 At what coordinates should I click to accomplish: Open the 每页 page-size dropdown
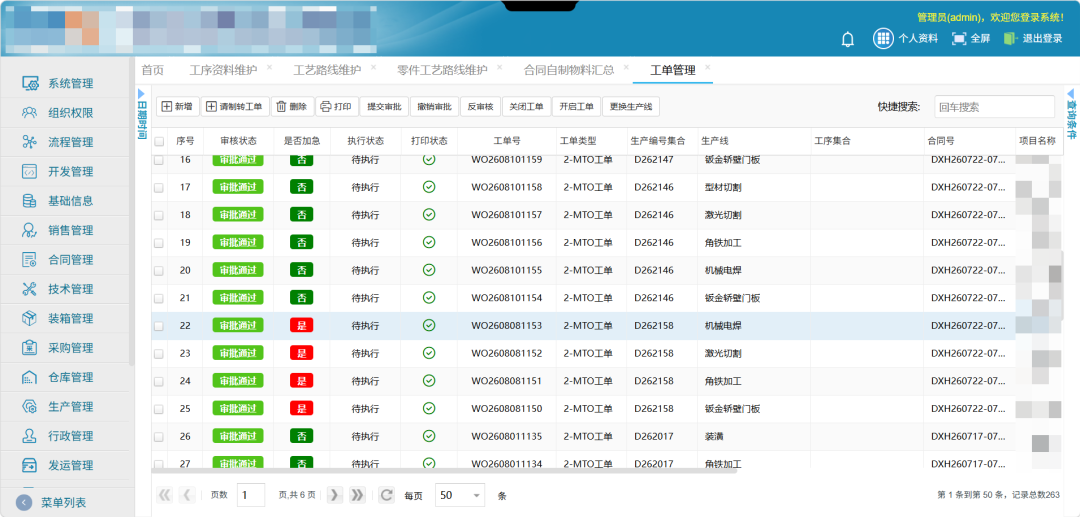[460, 495]
